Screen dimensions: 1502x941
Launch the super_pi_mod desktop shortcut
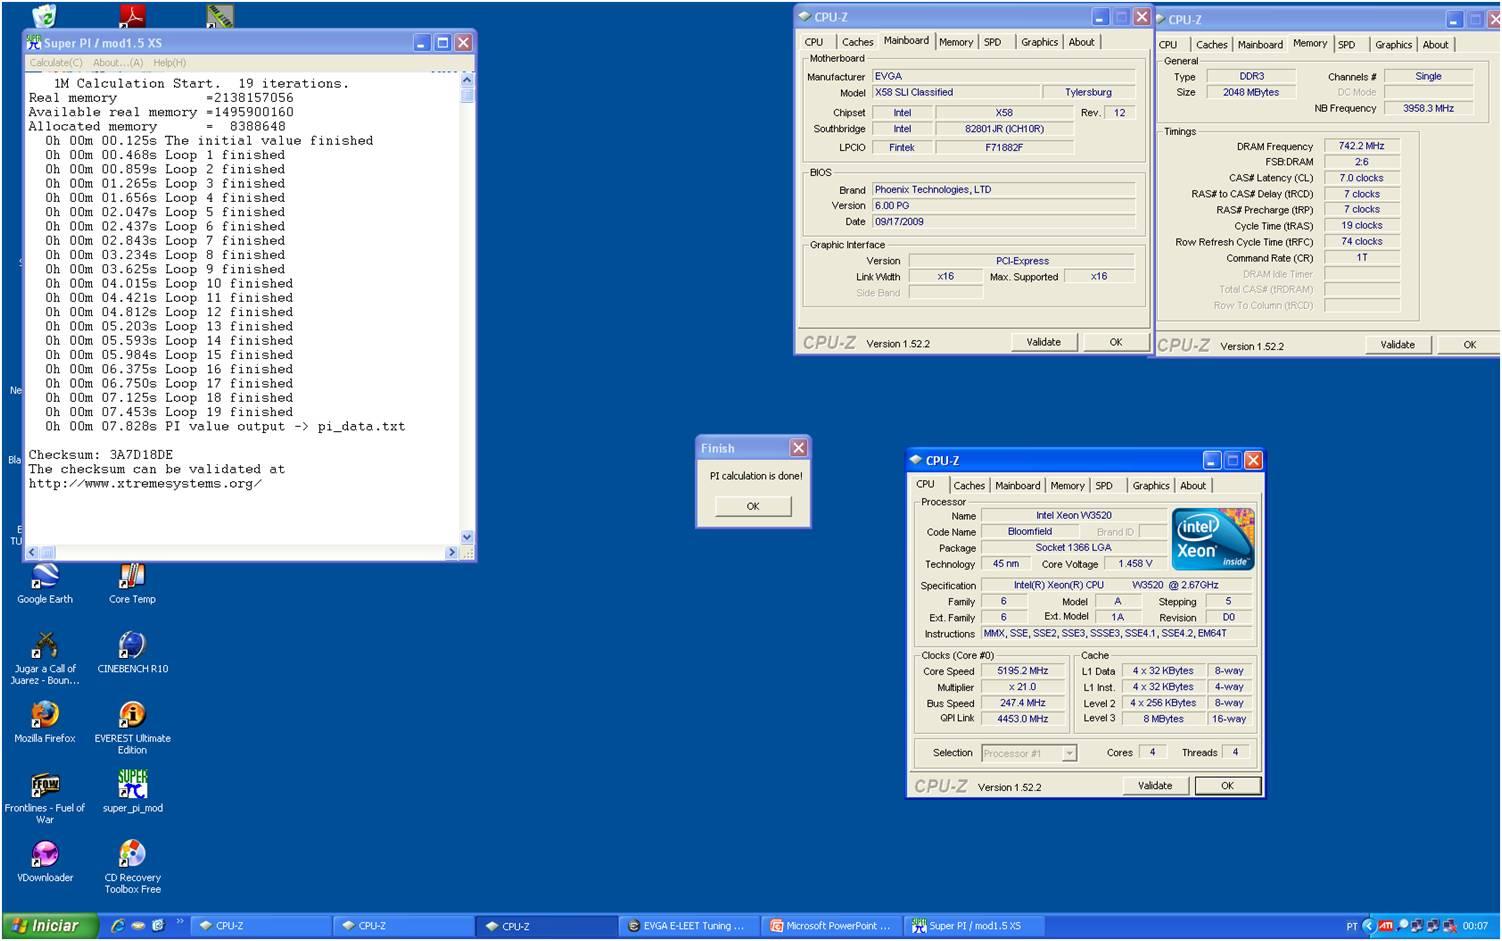click(x=132, y=791)
